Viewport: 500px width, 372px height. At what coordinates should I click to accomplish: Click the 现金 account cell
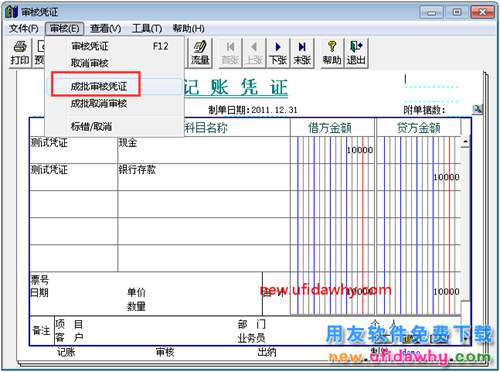pos(203,150)
